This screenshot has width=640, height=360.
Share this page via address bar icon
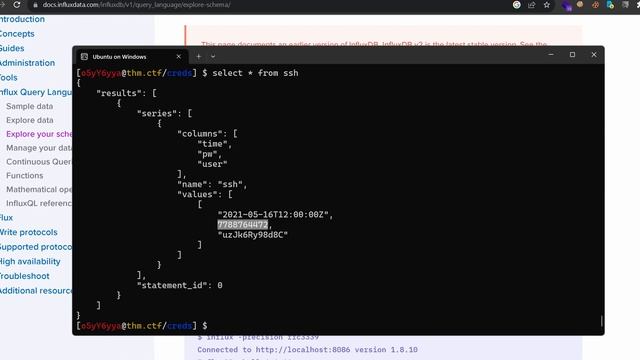[531, 5]
